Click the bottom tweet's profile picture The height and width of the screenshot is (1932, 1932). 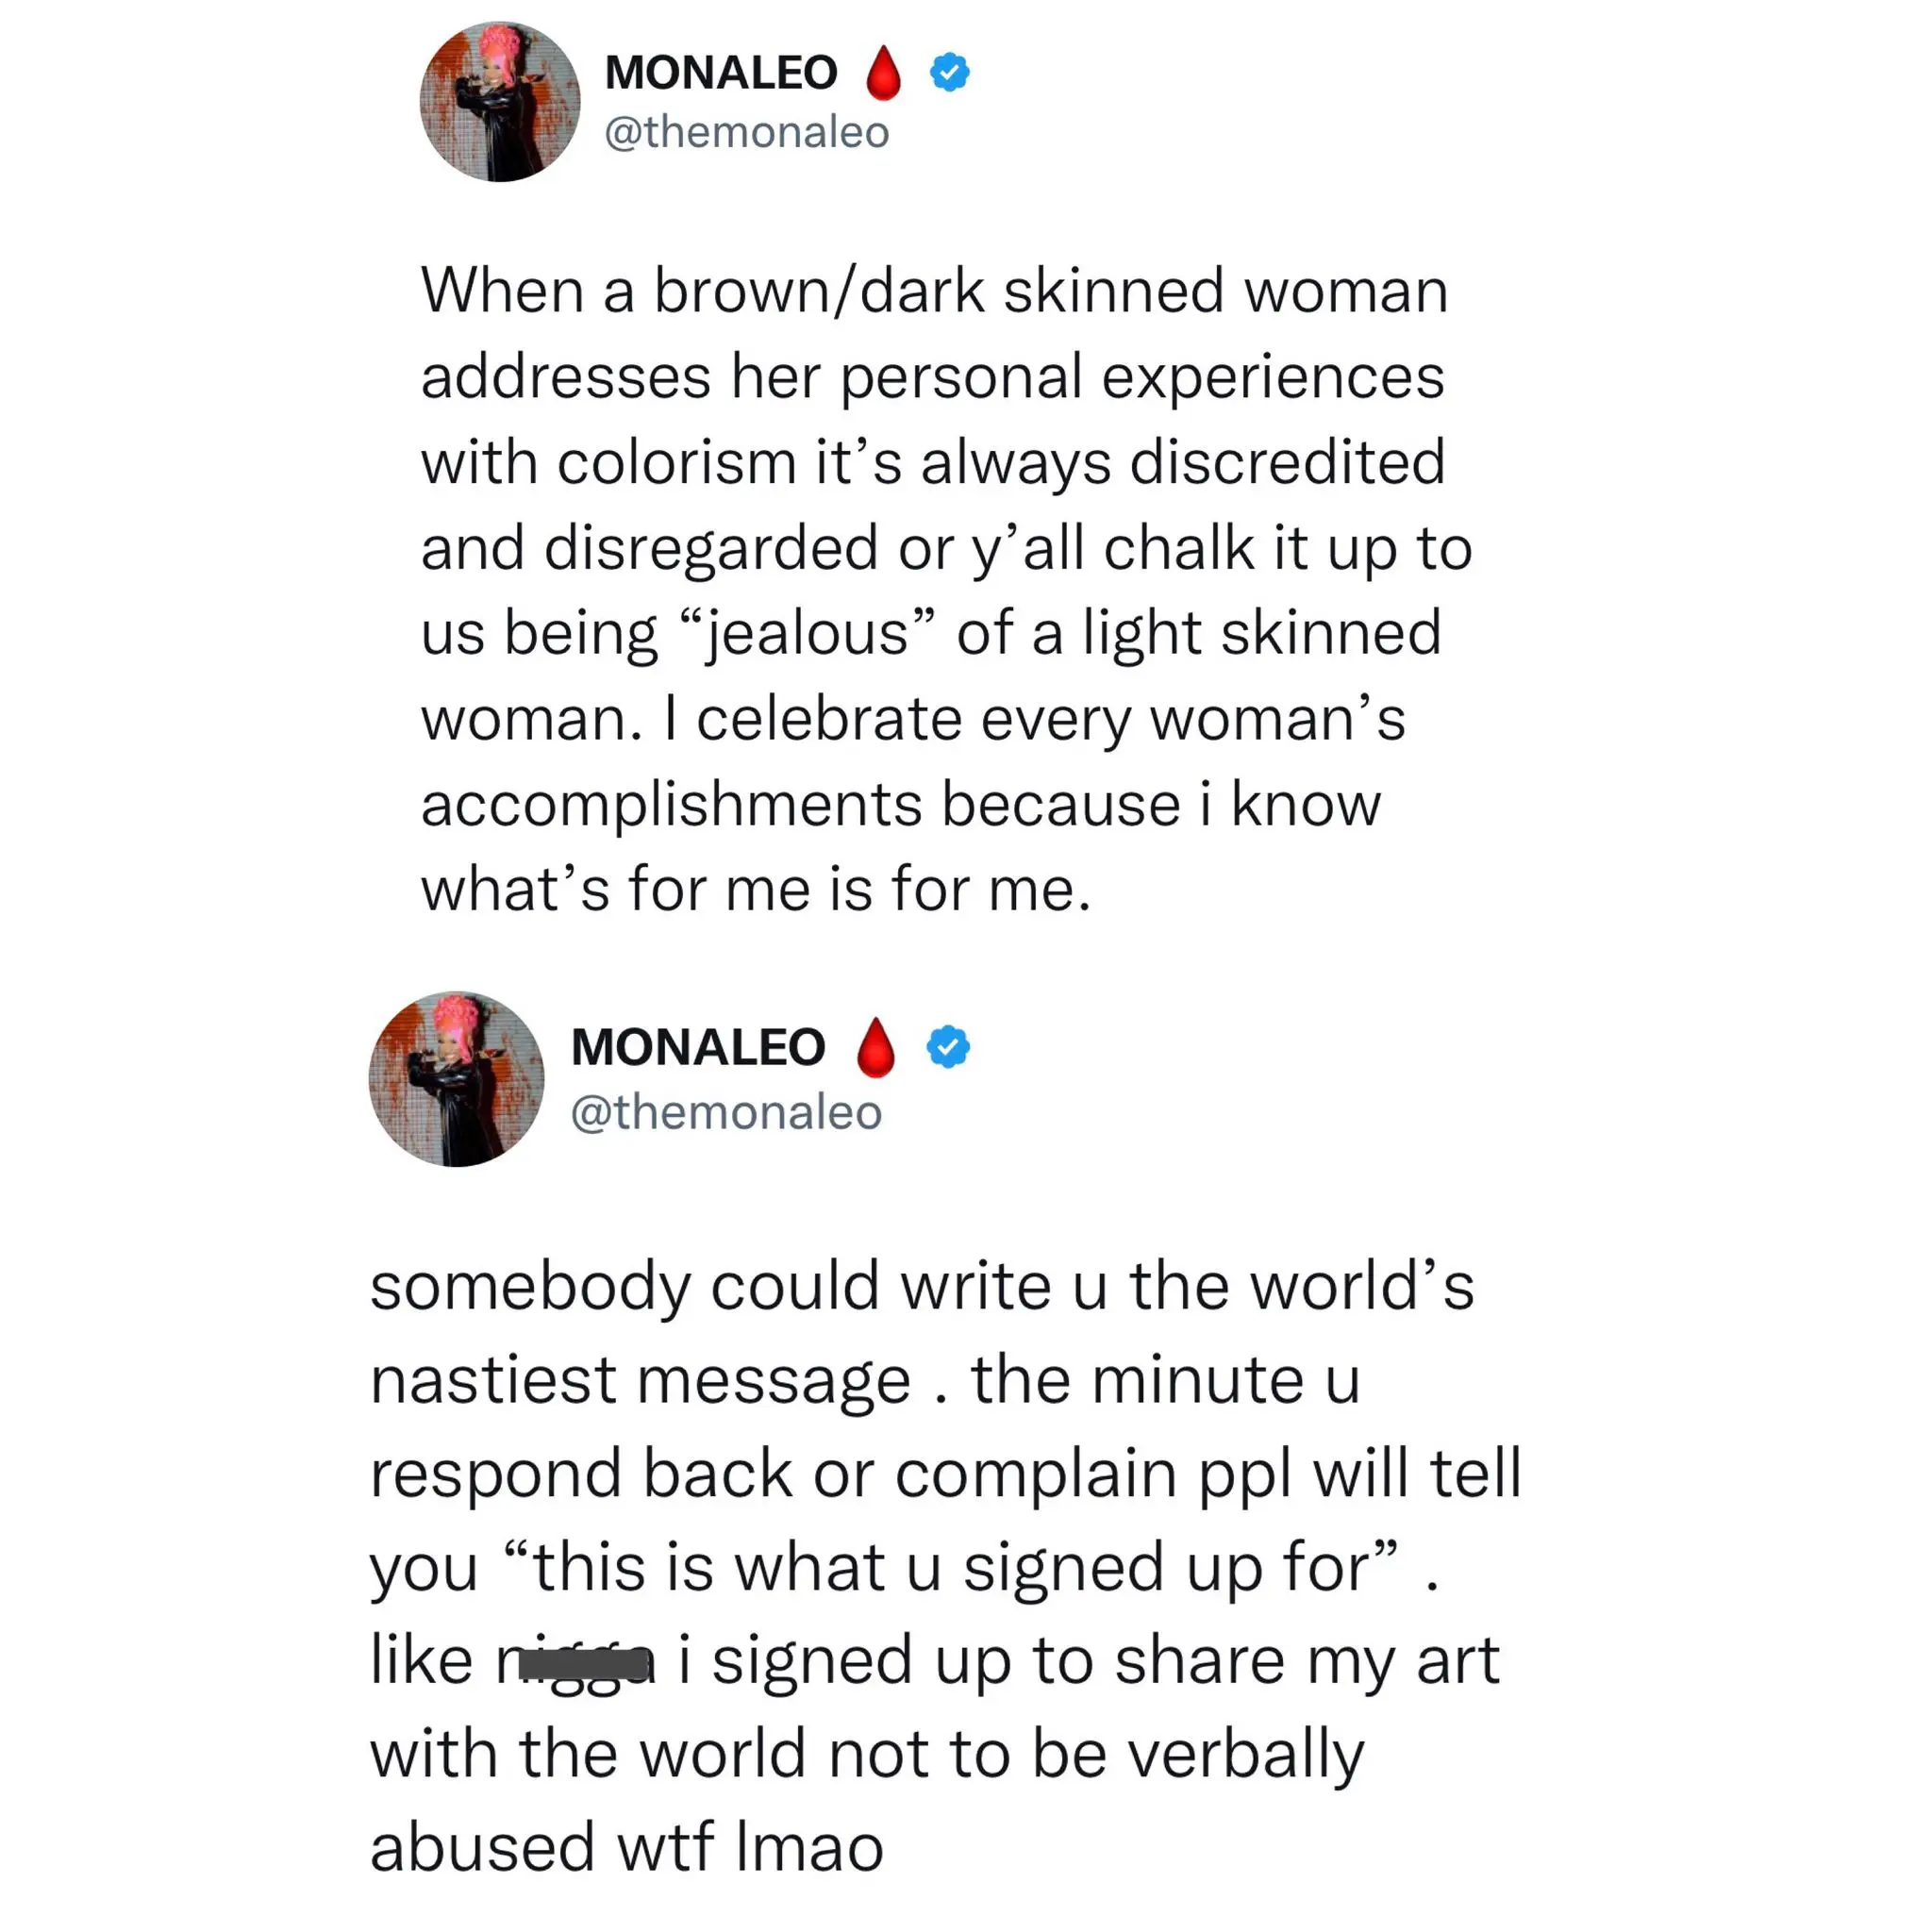457,1078
